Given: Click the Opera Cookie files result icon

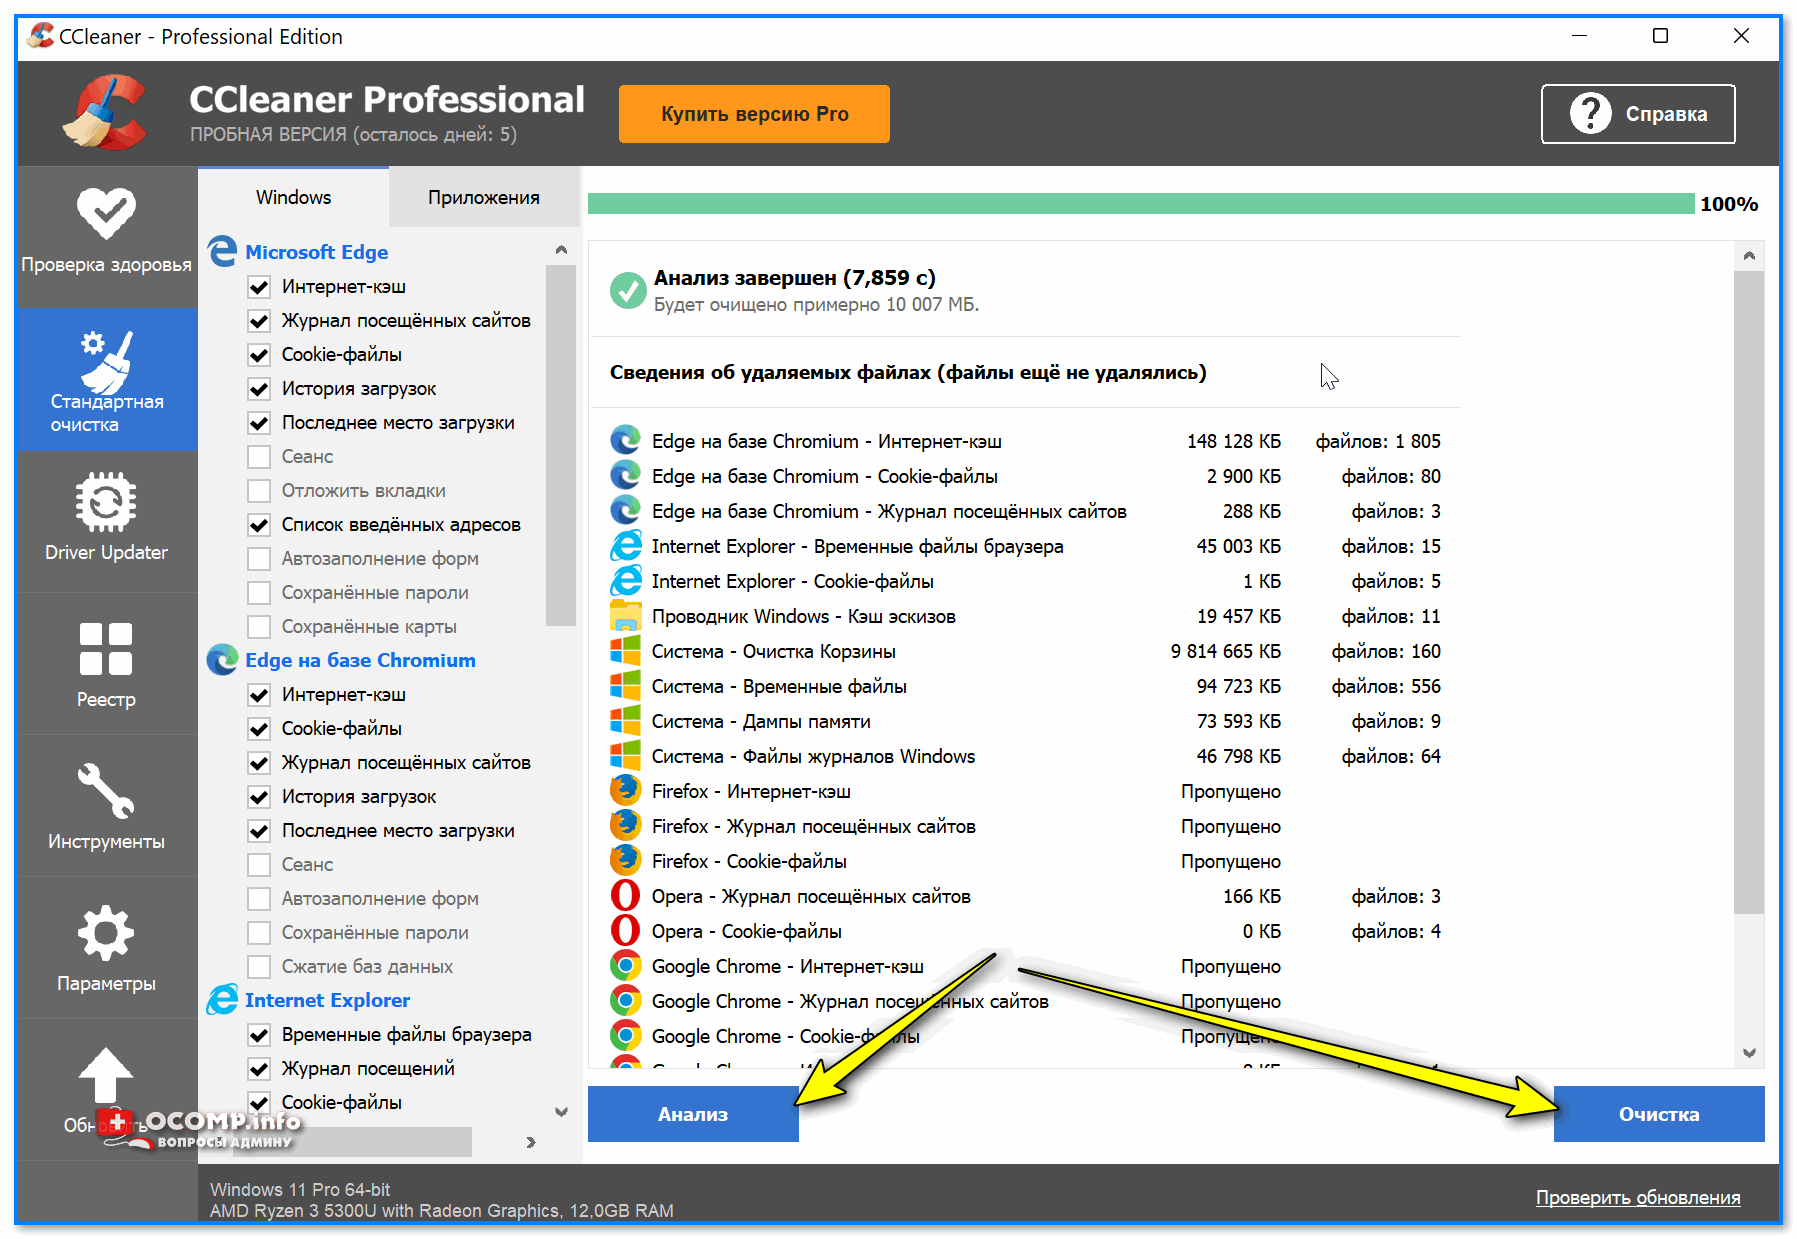Looking at the screenshot, I should pos(626,931).
